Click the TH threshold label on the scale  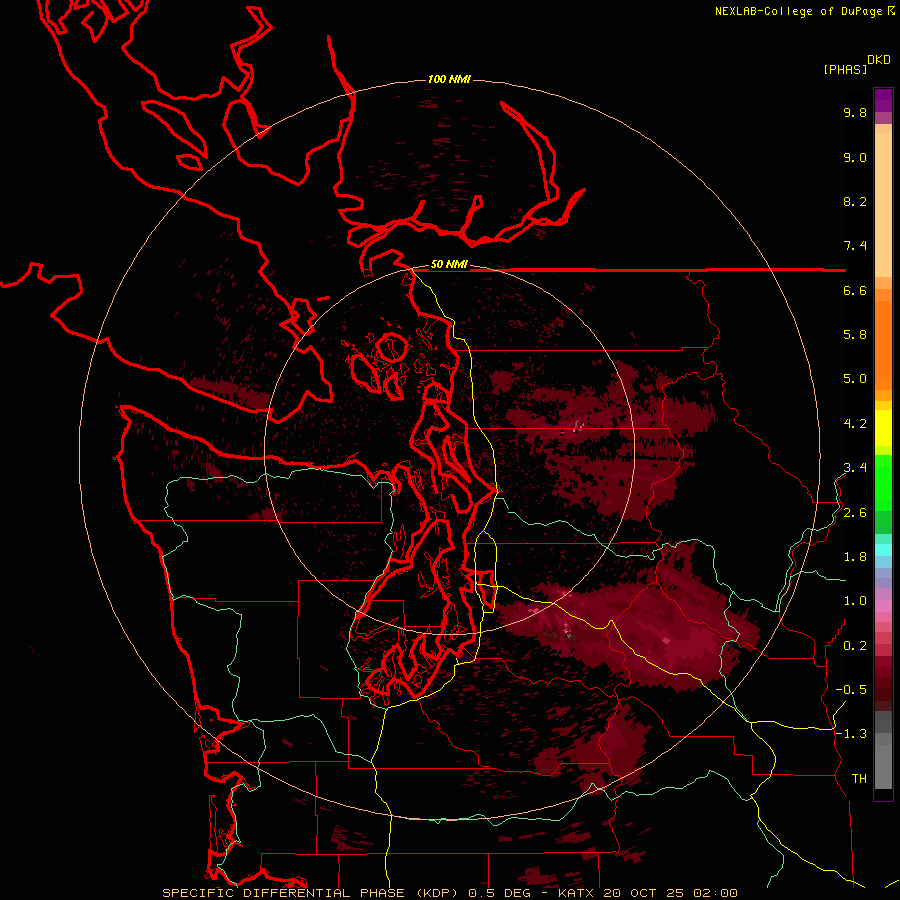pos(859,779)
